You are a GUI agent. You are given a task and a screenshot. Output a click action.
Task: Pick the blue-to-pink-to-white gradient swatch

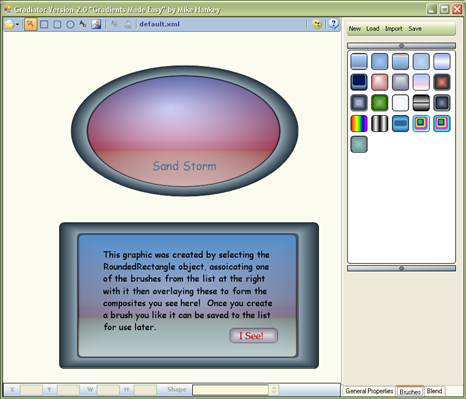click(x=421, y=82)
